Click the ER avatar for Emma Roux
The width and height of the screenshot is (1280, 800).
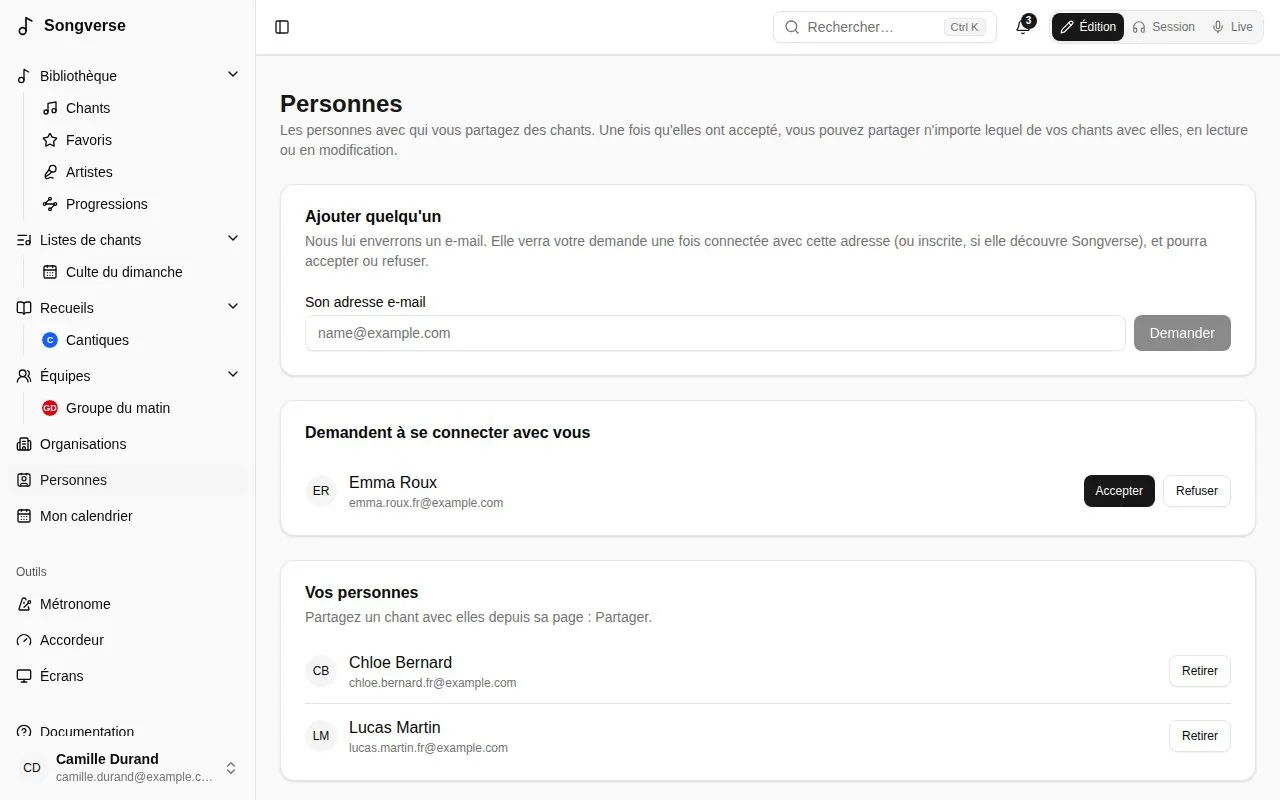(x=321, y=491)
